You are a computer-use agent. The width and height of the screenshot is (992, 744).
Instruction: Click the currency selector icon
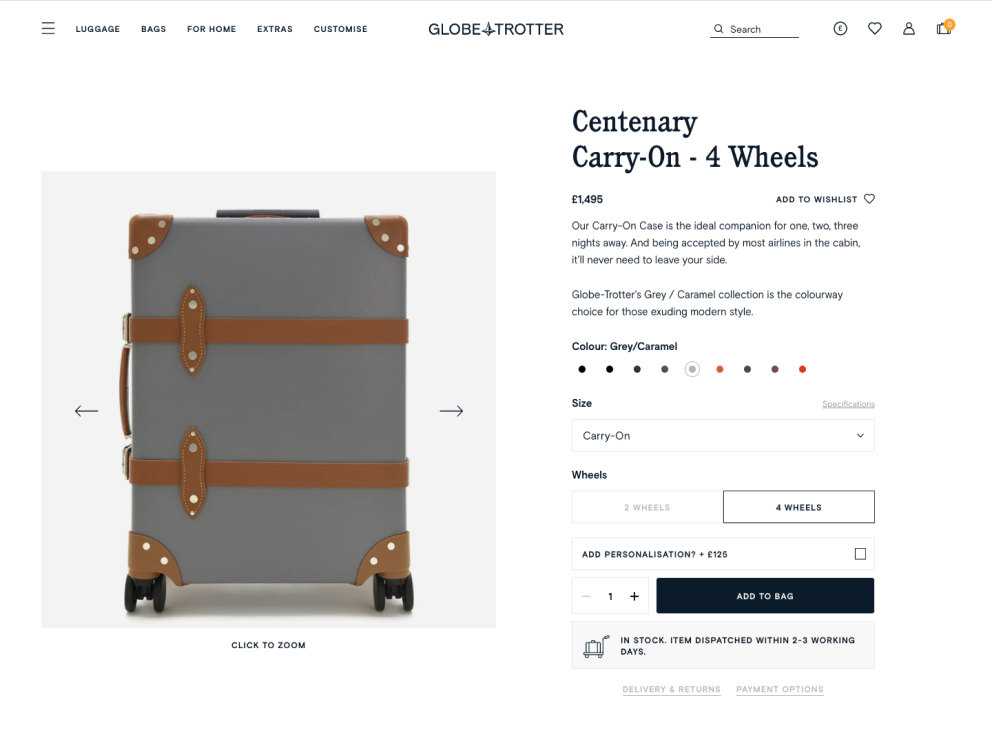[840, 29]
